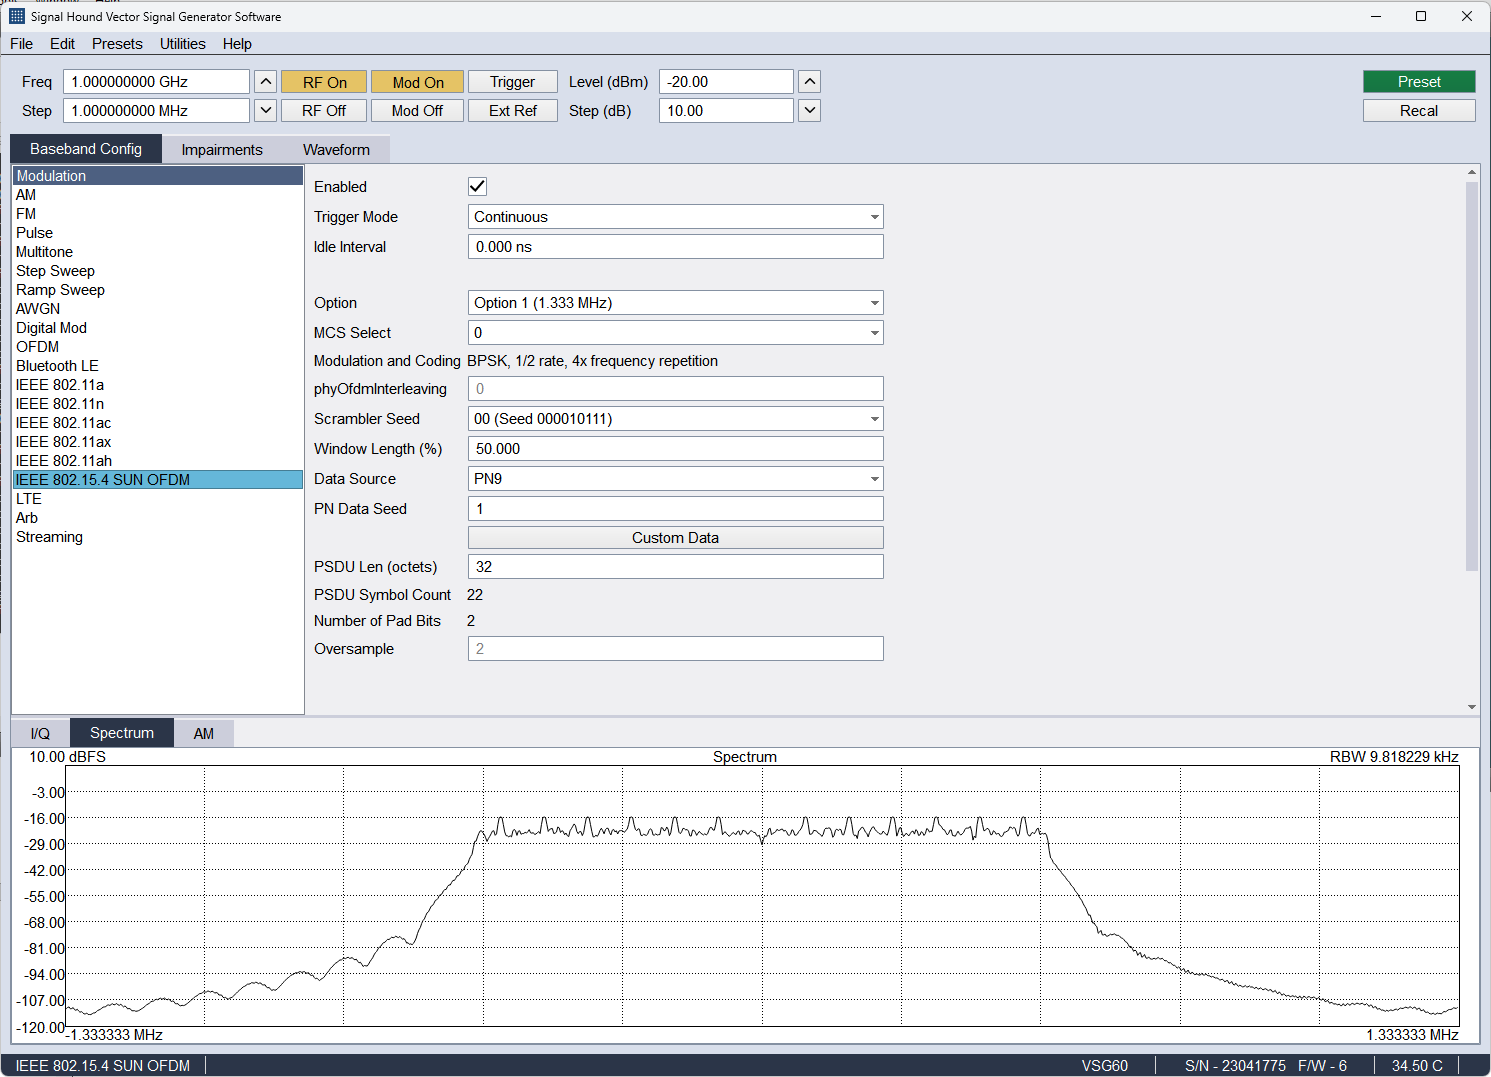The width and height of the screenshot is (1491, 1077).
Task: Click the green Preset button
Action: 1419,82
